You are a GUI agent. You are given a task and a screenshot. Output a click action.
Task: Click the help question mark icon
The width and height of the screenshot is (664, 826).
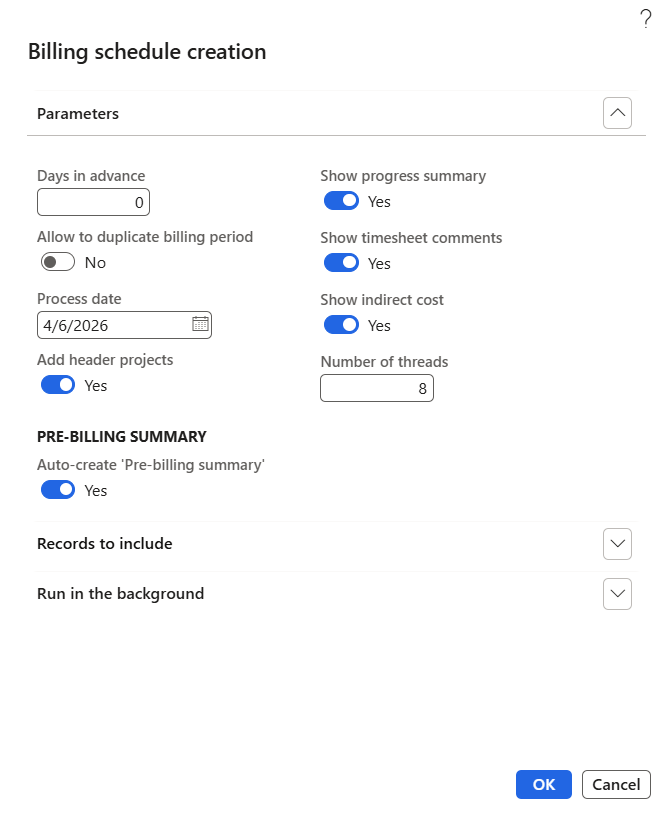pos(645,18)
